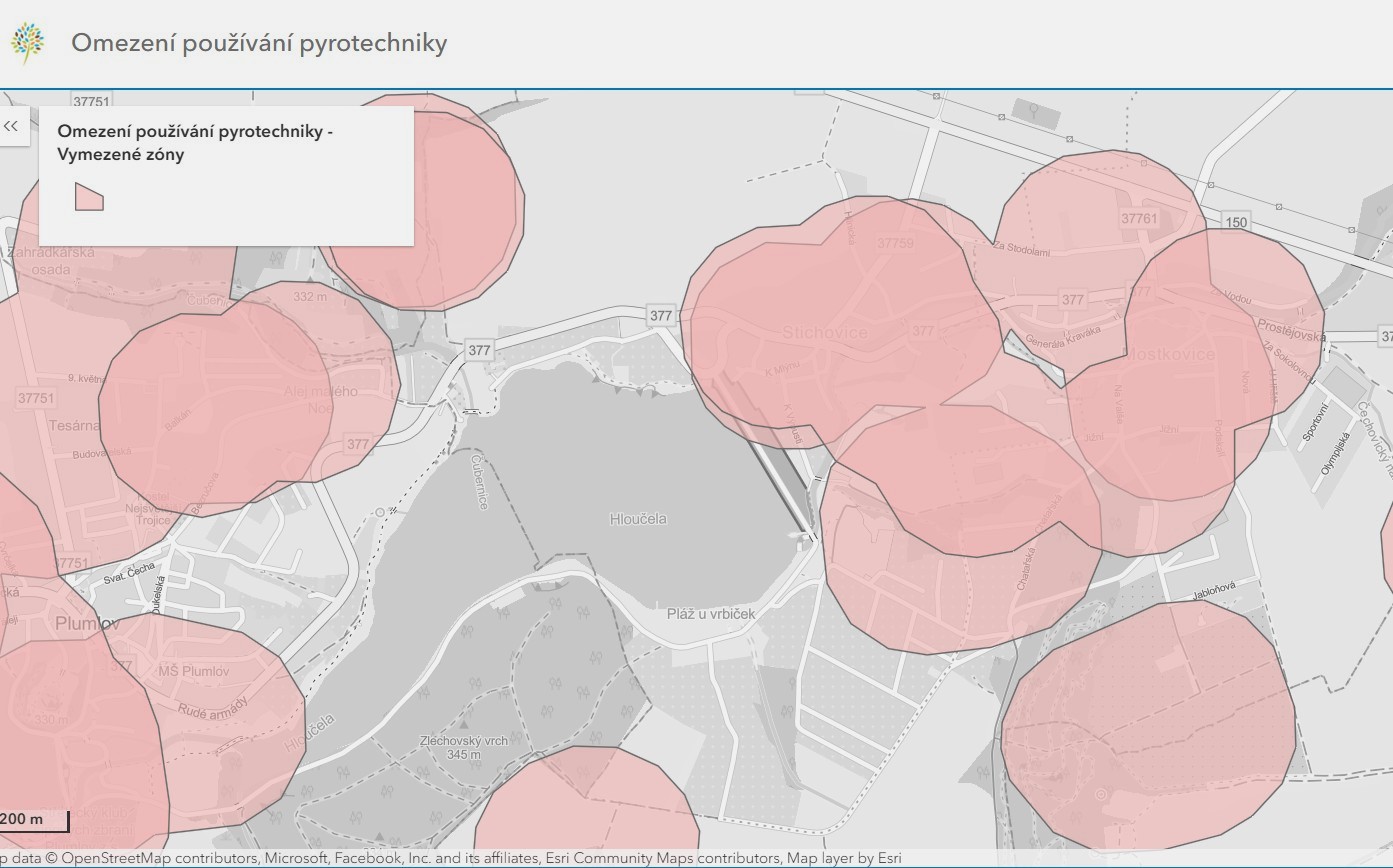This screenshot has width=1393, height=868.
Task: Click the page title Omezení používání pyrotechniky
Action: click(259, 43)
